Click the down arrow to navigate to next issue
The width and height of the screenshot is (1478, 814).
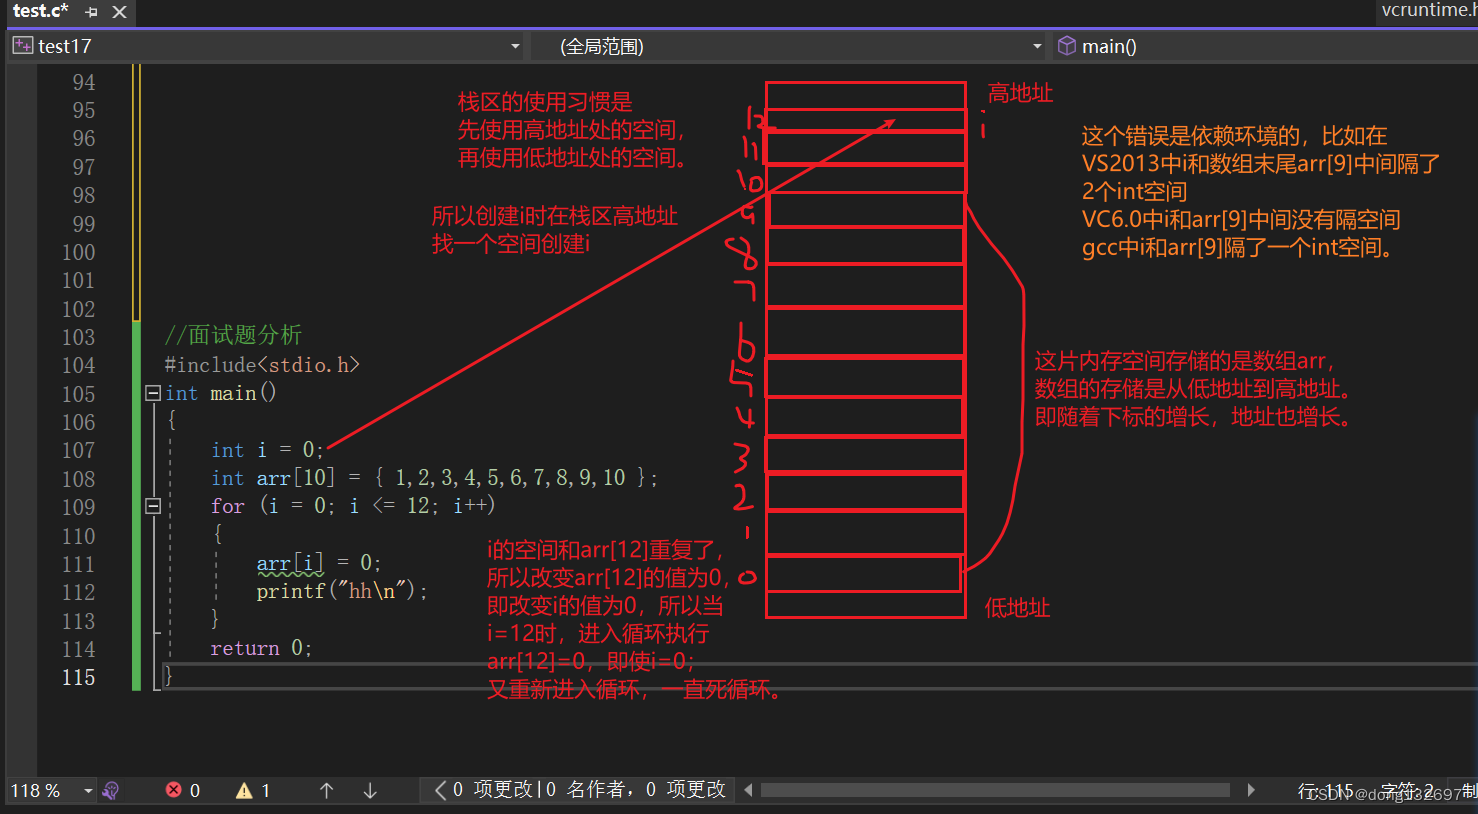click(369, 790)
